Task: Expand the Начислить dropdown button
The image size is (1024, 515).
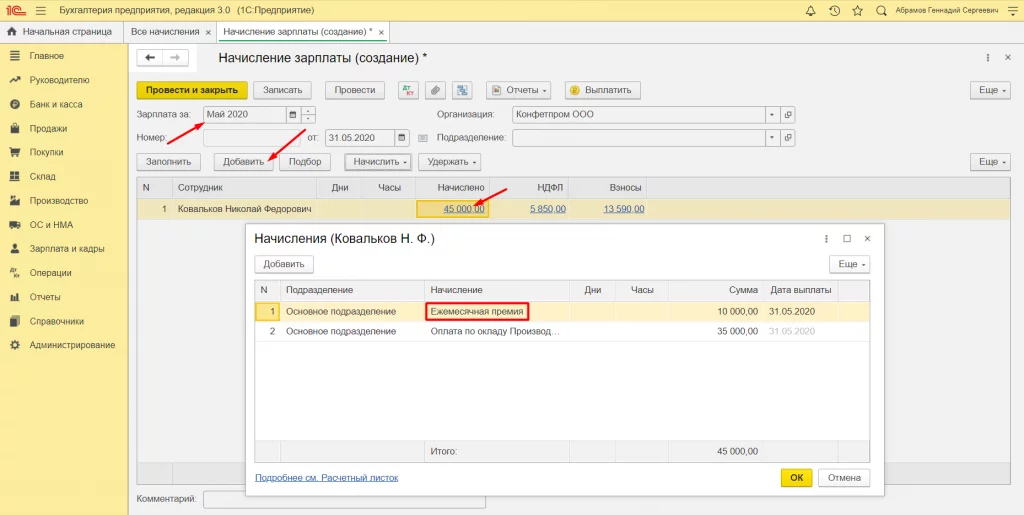Action: pyautogui.click(x=378, y=161)
